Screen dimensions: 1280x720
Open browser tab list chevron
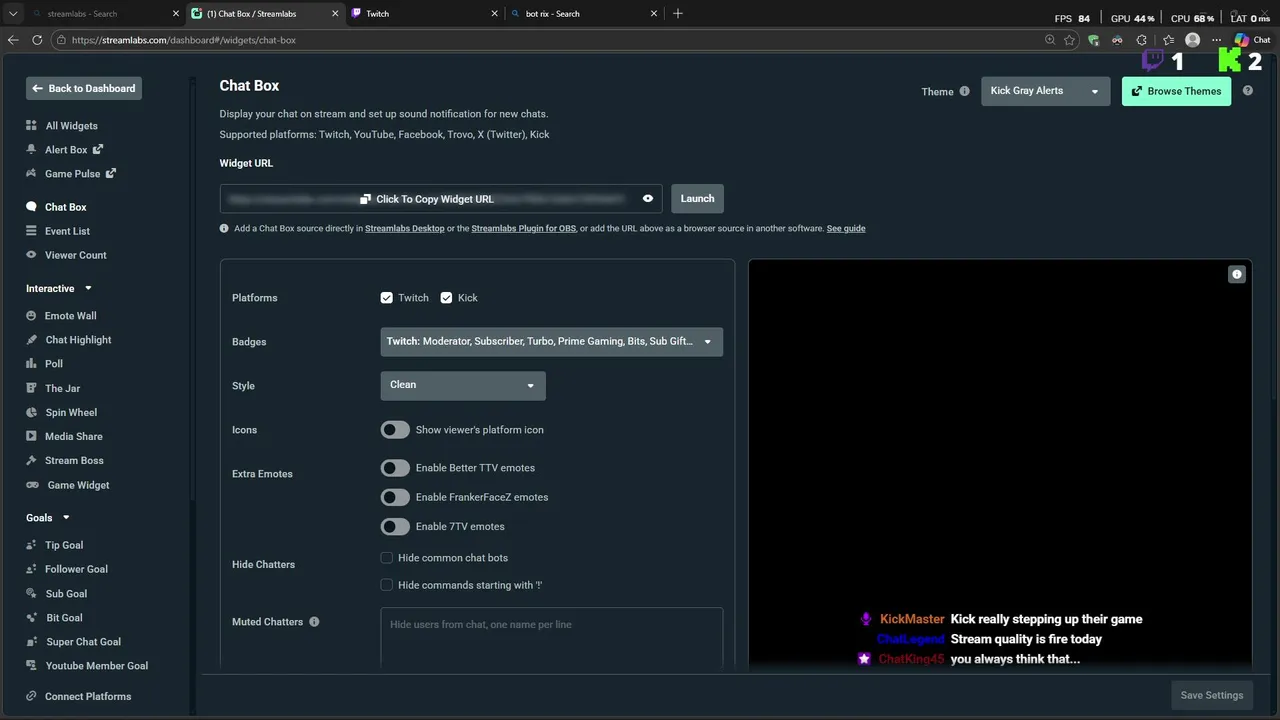pos(13,14)
